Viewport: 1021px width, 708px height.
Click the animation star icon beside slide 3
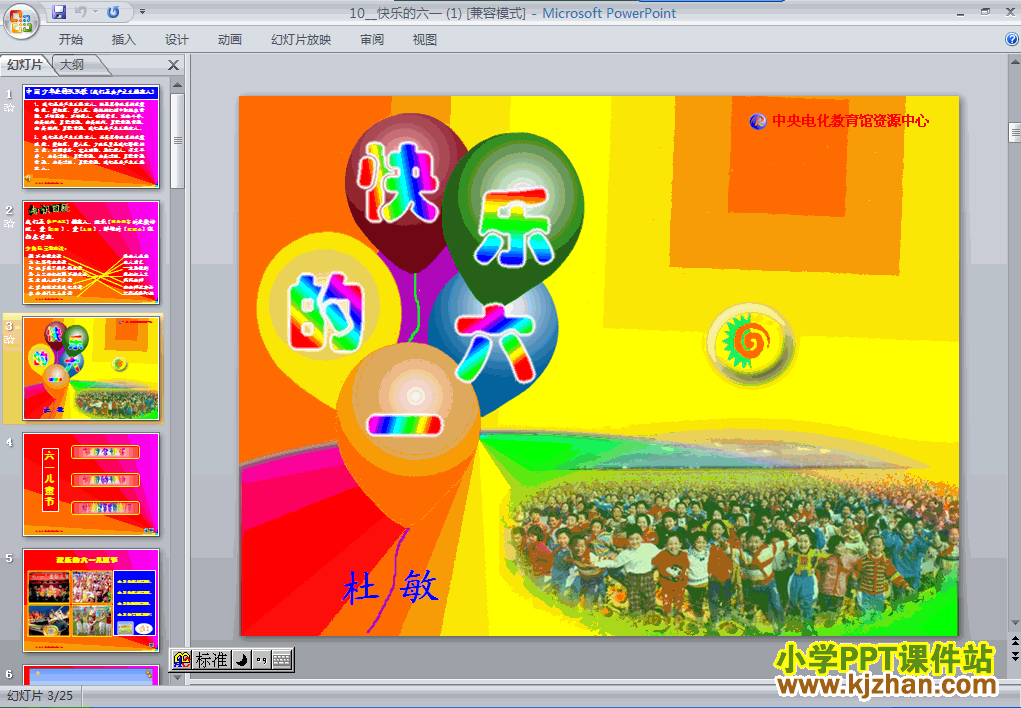click(9, 340)
